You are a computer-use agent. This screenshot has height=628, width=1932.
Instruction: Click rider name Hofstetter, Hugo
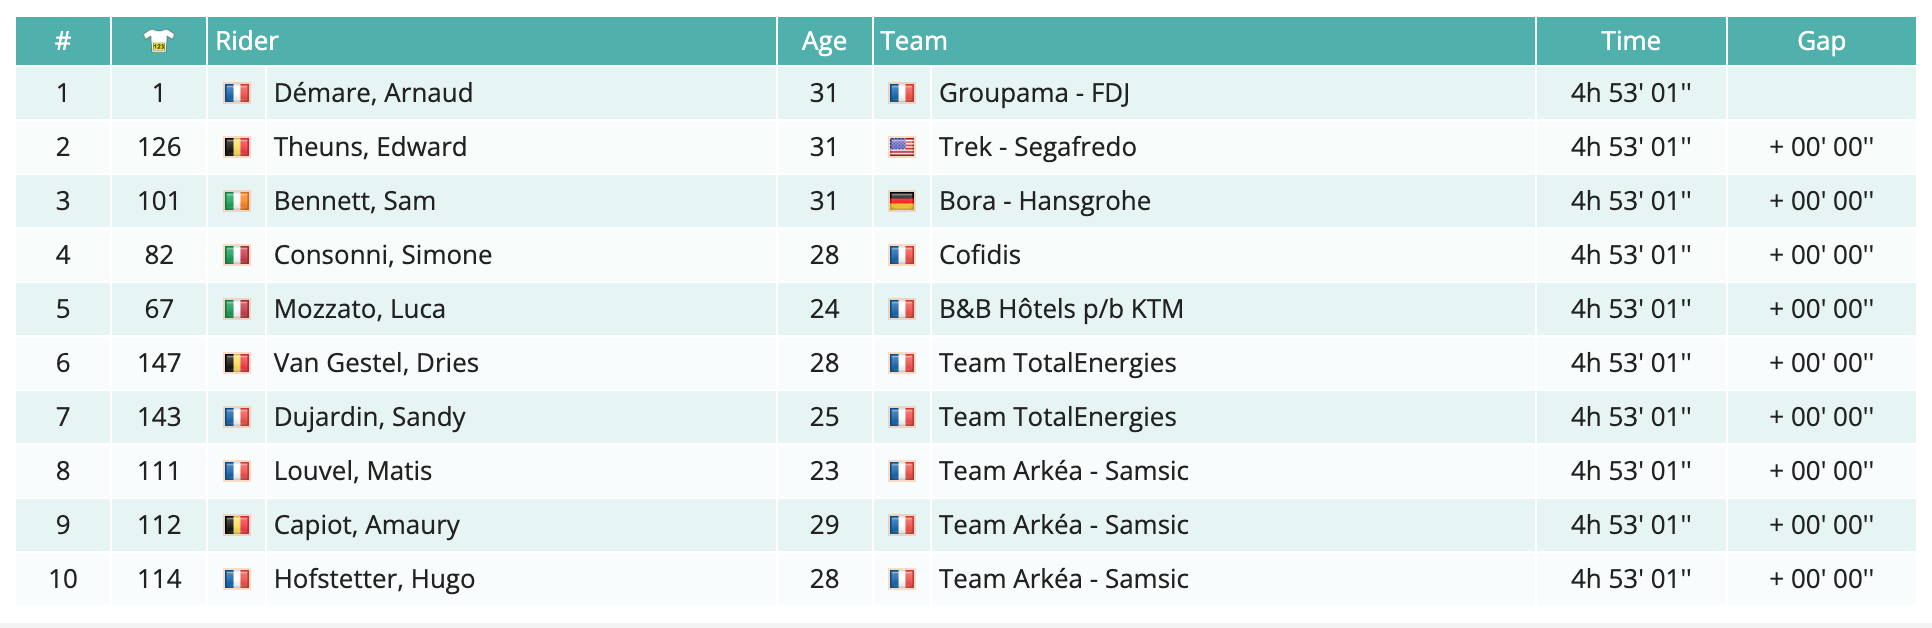[x=374, y=579]
